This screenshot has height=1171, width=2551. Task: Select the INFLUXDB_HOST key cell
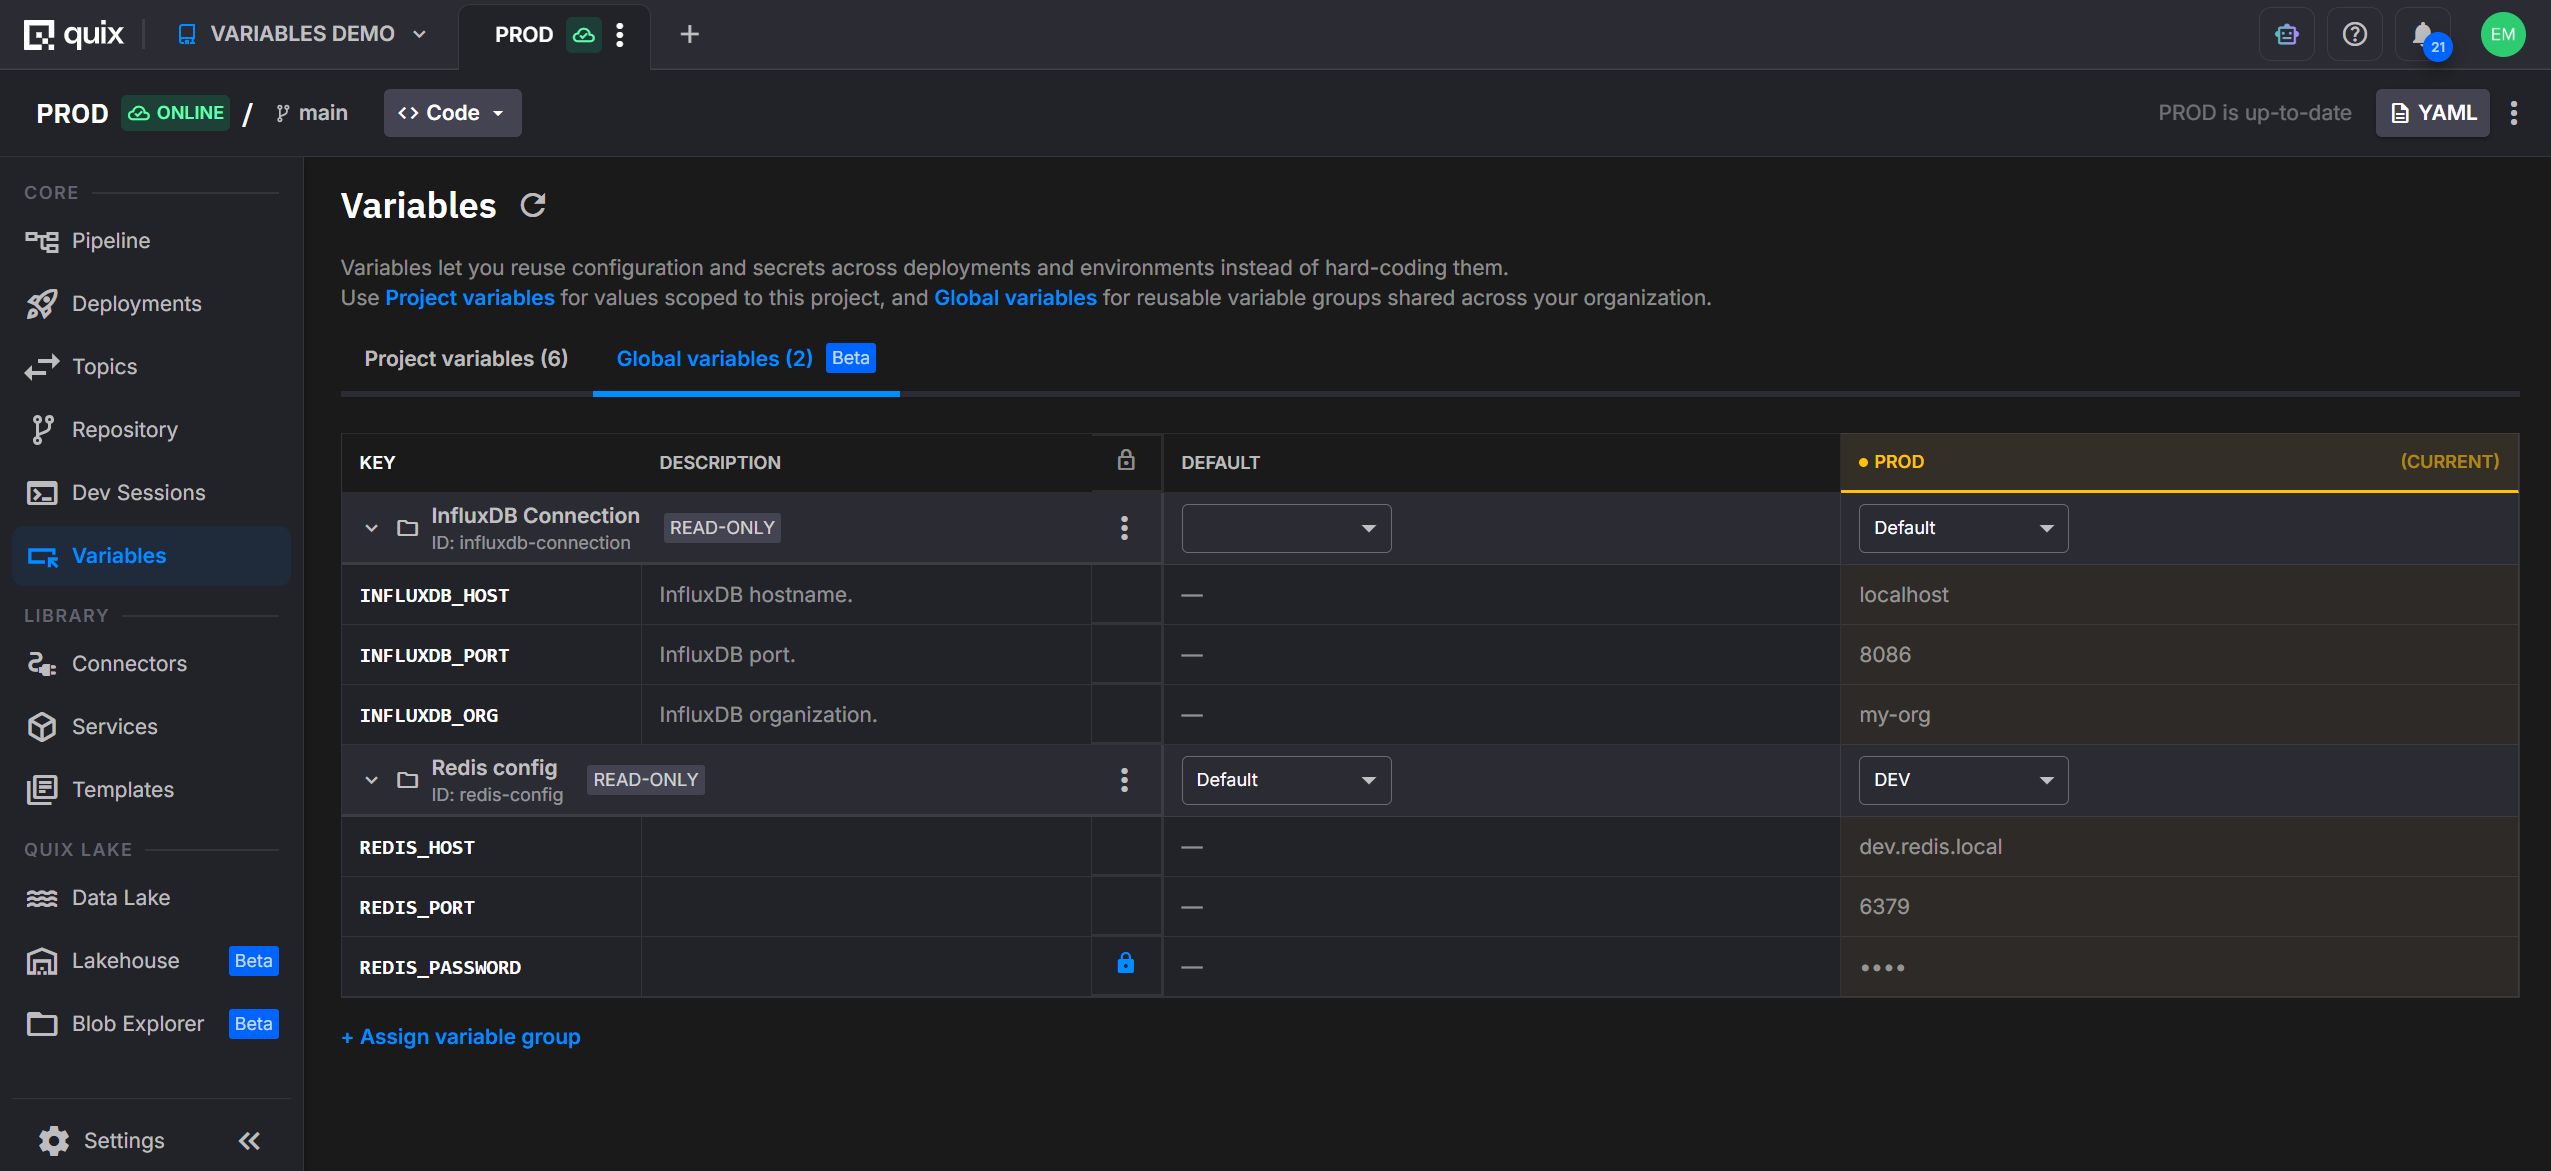491,595
